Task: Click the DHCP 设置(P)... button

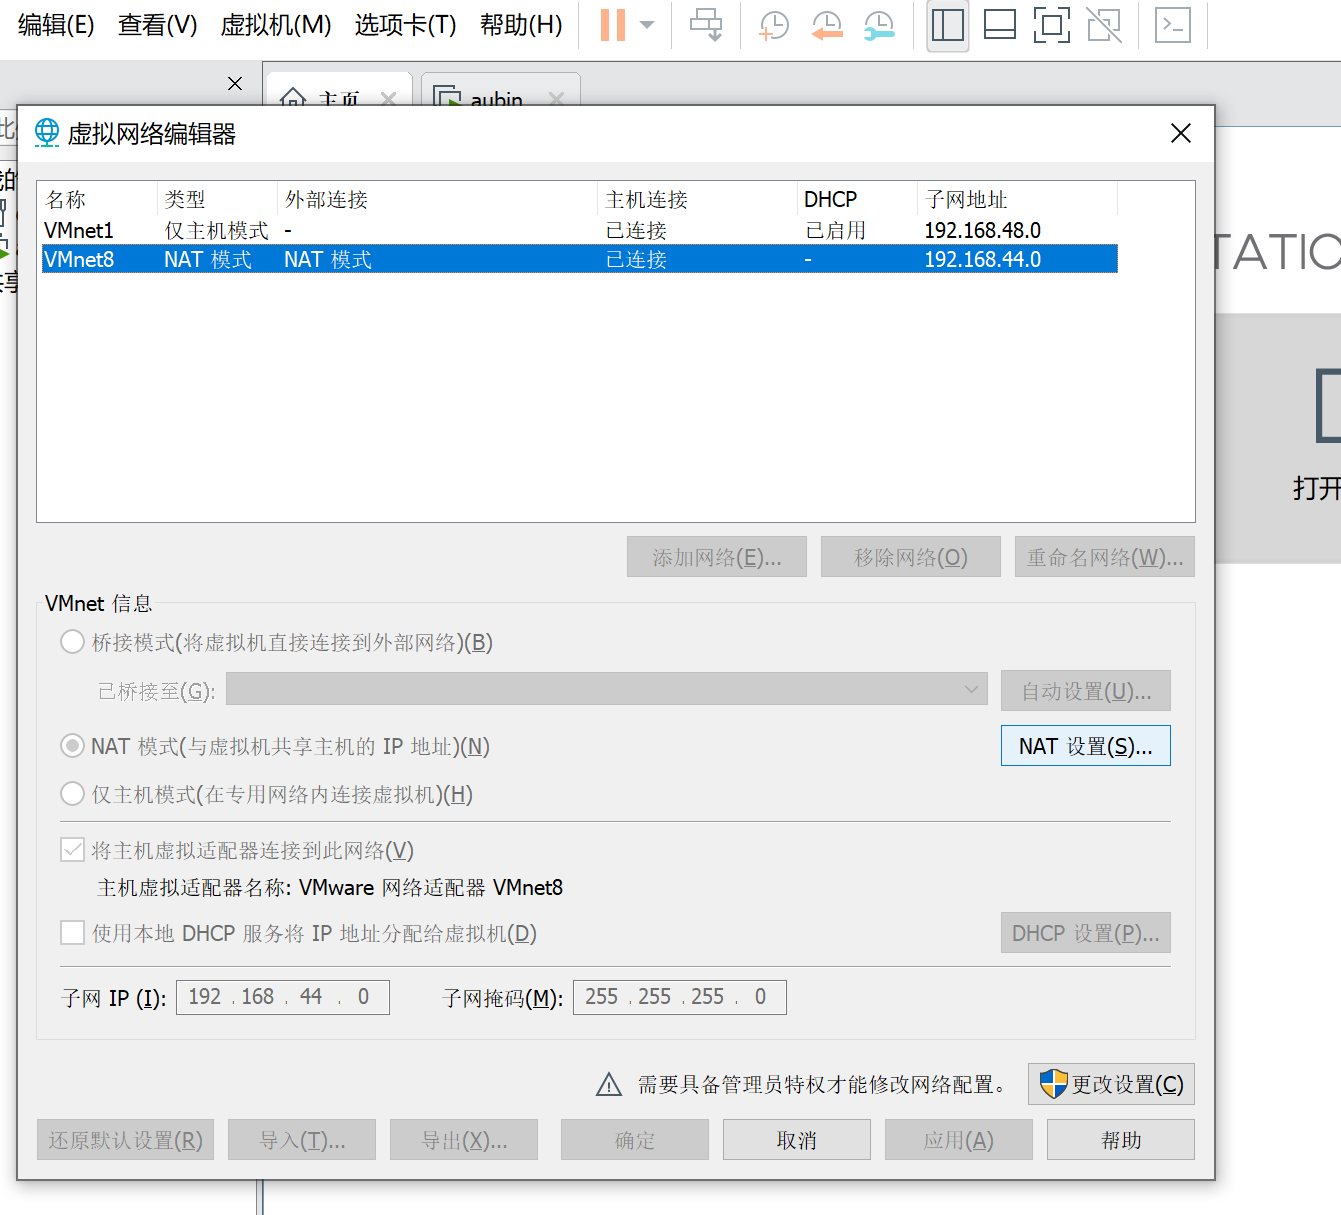Action: pyautogui.click(x=1086, y=933)
